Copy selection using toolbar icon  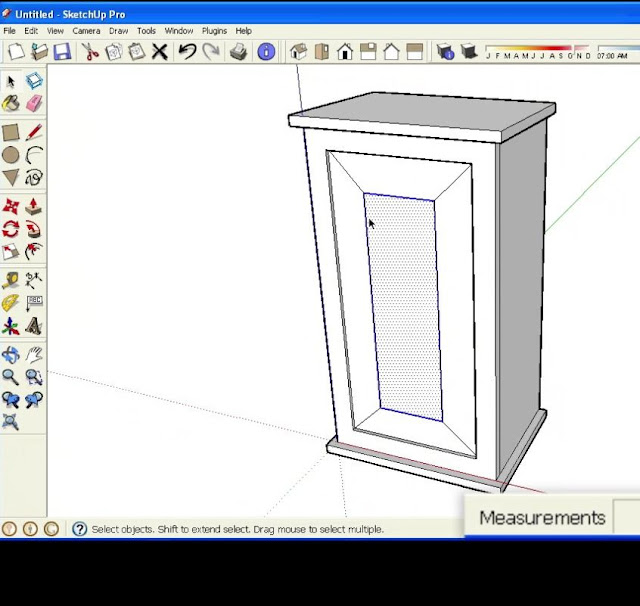[x=113, y=52]
